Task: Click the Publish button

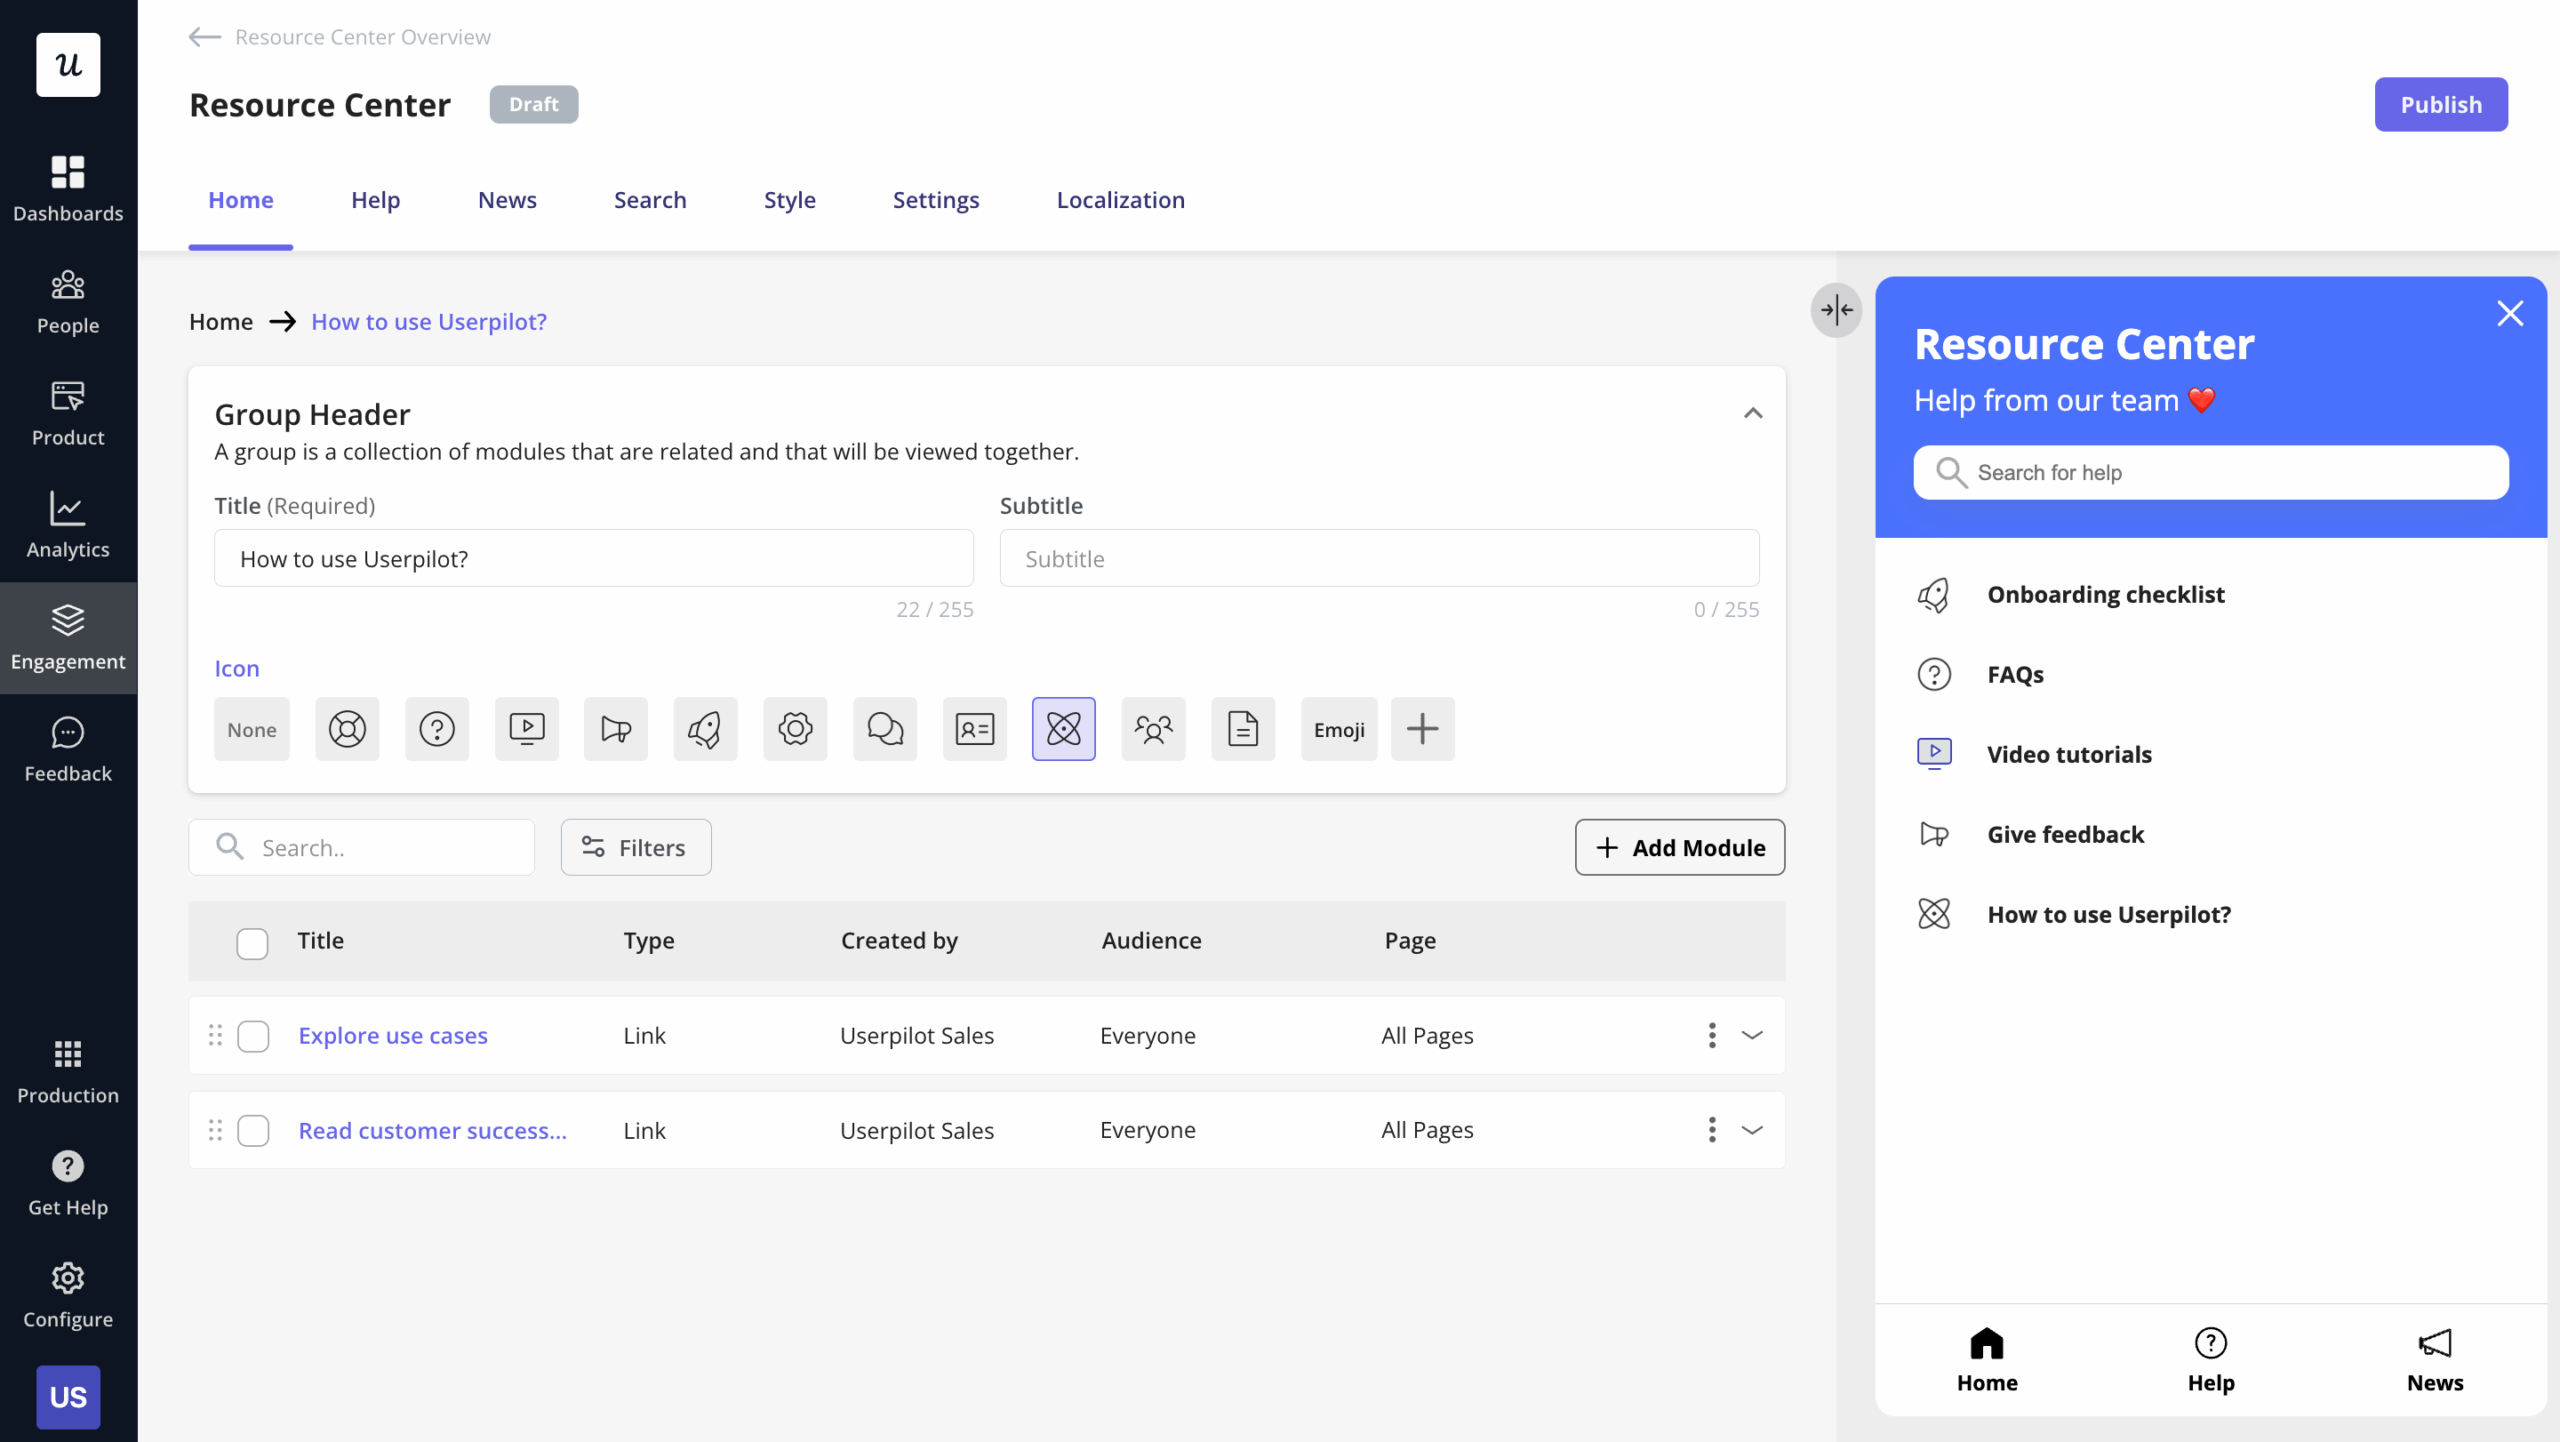Action: click(2440, 104)
